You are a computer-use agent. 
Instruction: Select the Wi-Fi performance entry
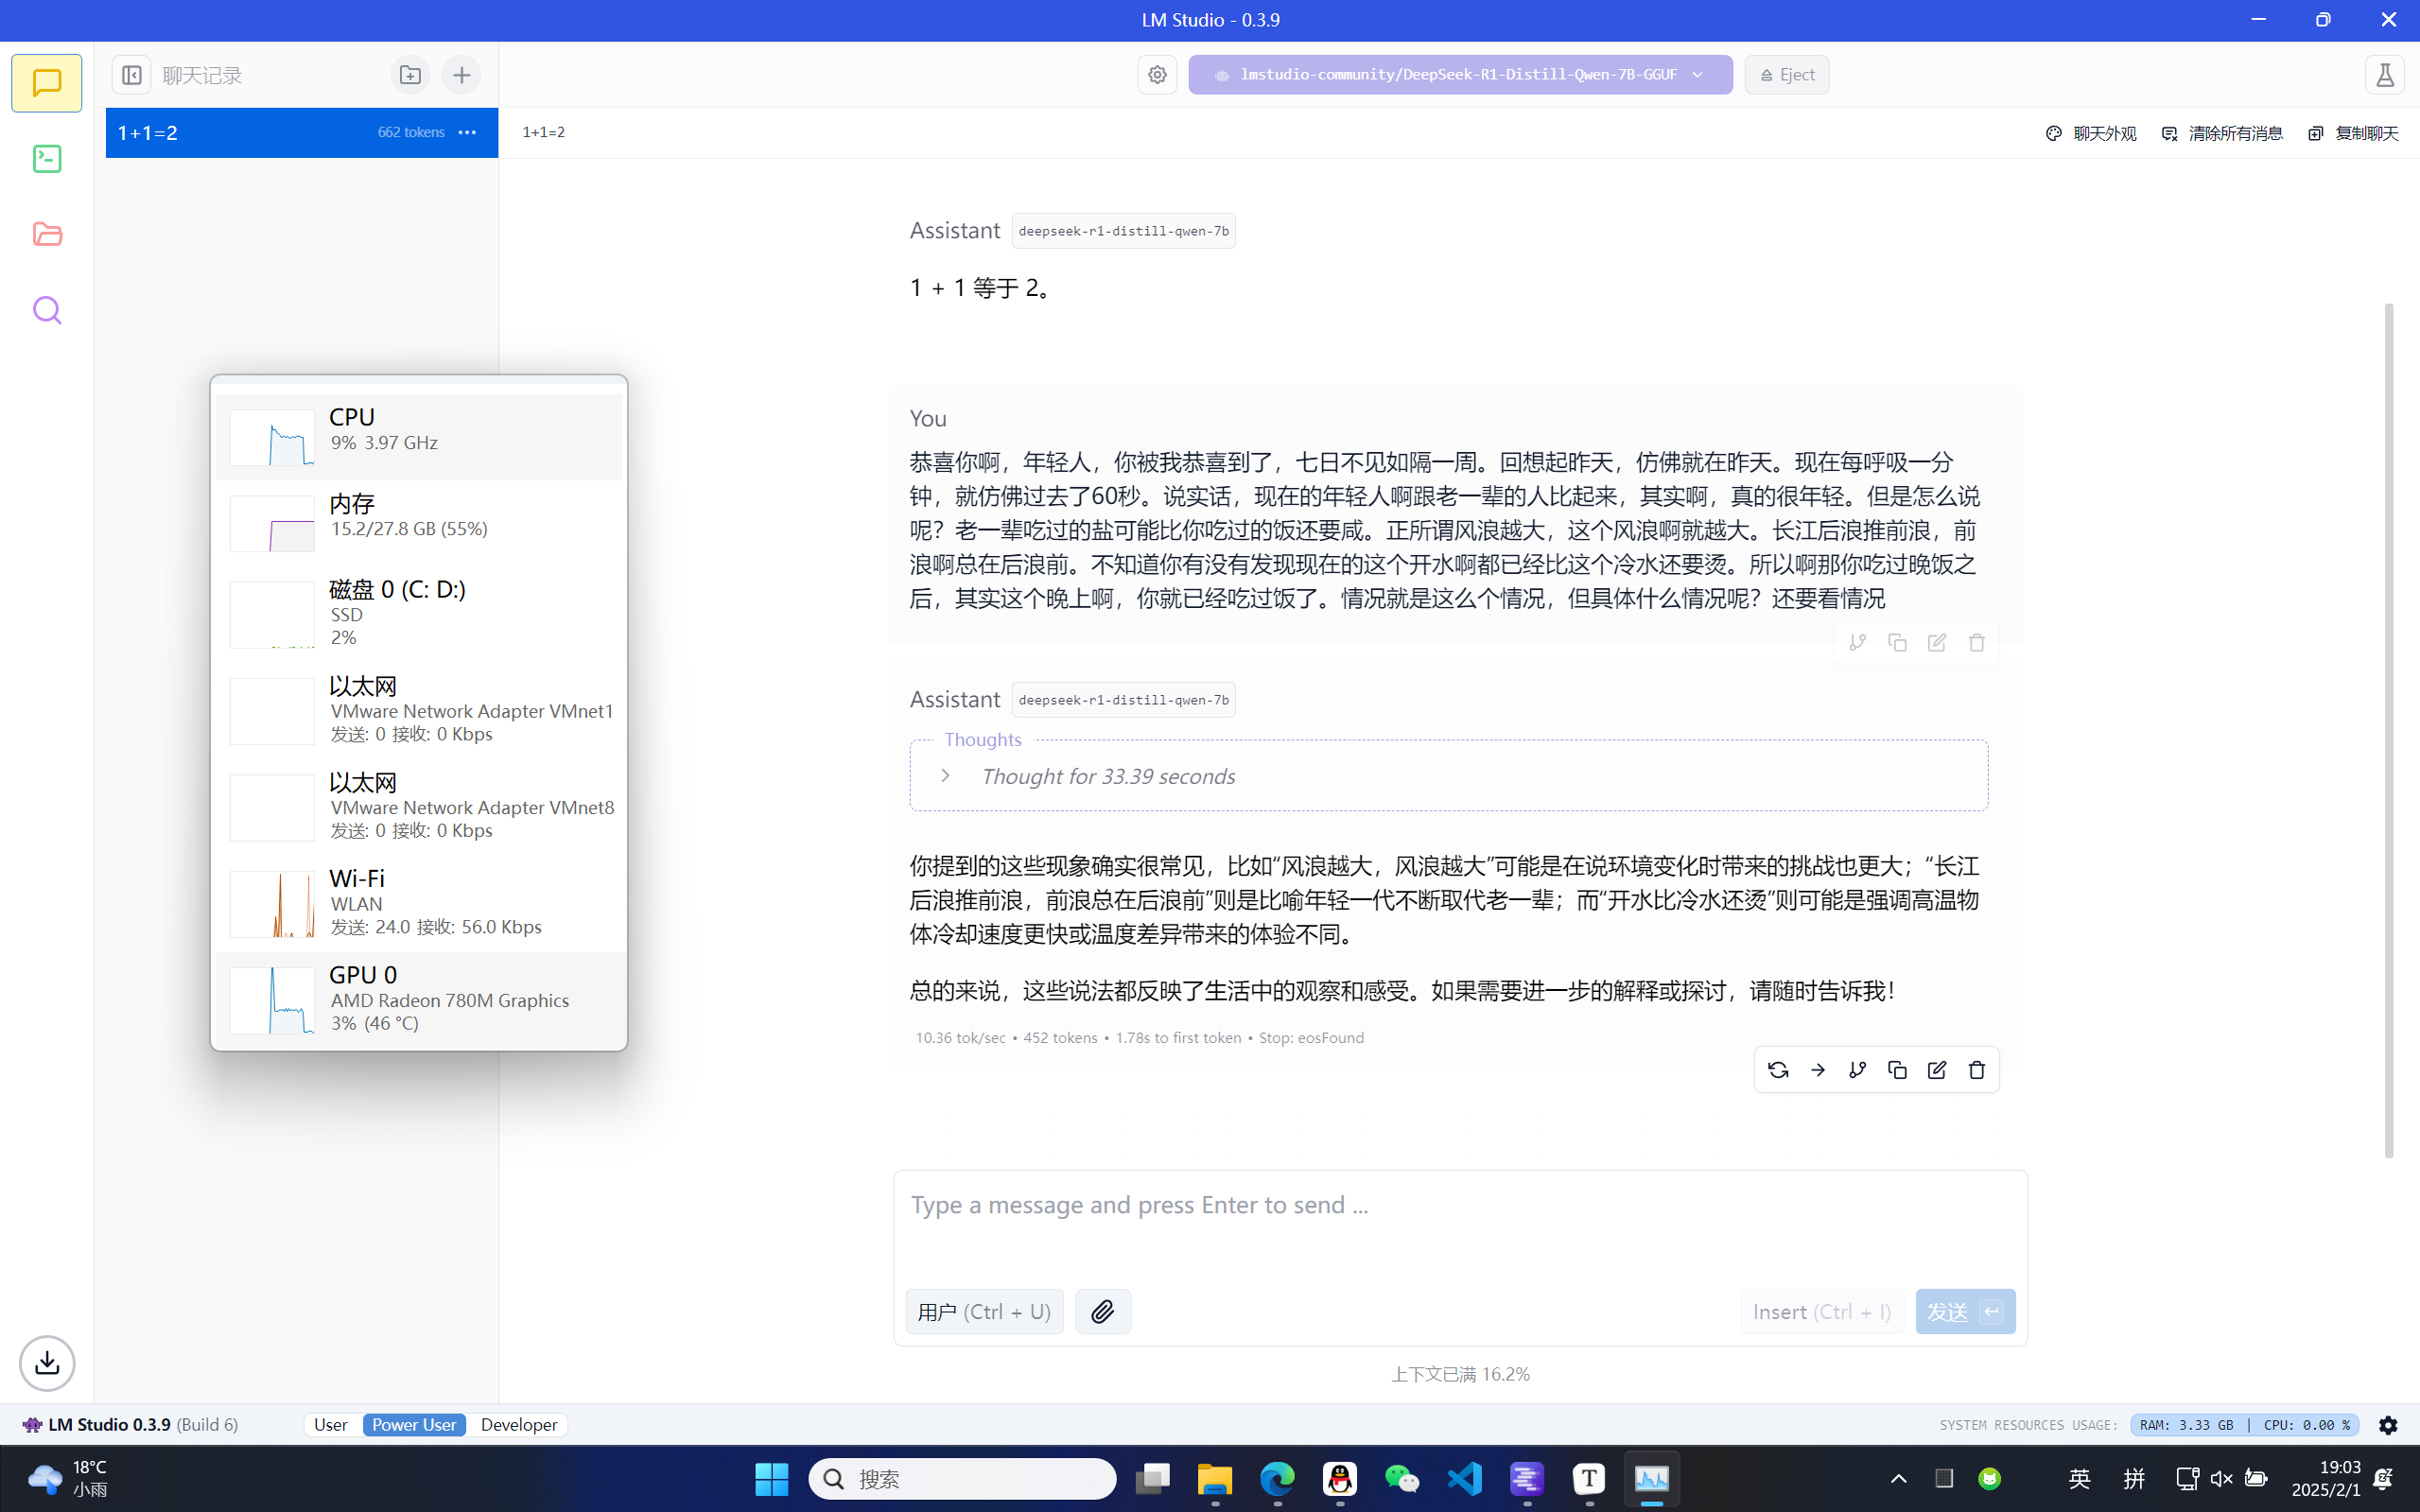point(420,902)
